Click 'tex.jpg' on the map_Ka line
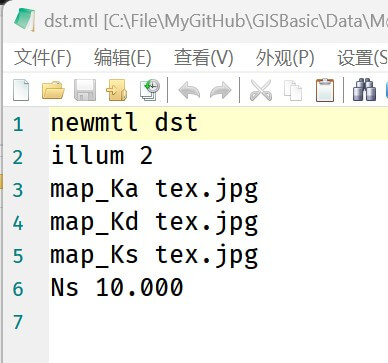388x363 pixels. tap(207, 190)
